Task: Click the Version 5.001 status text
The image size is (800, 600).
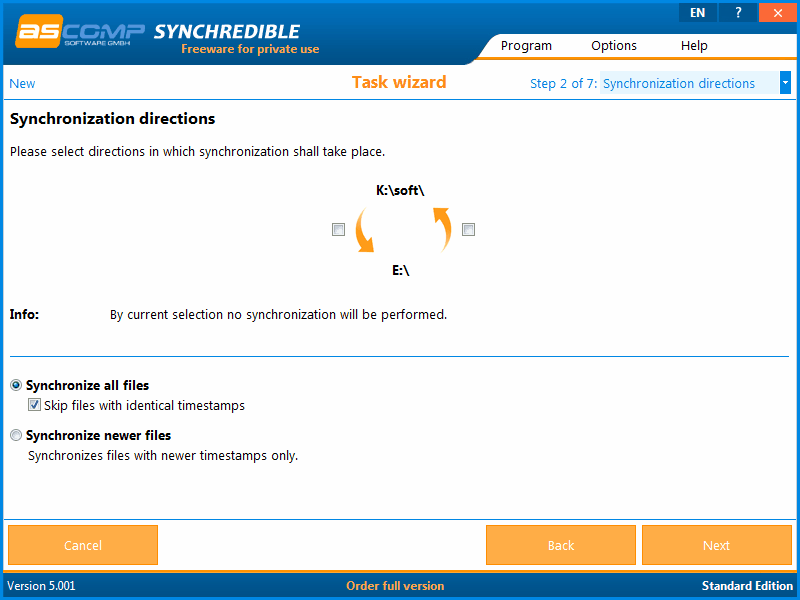Action: pyautogui.click(x=41, y=586)
